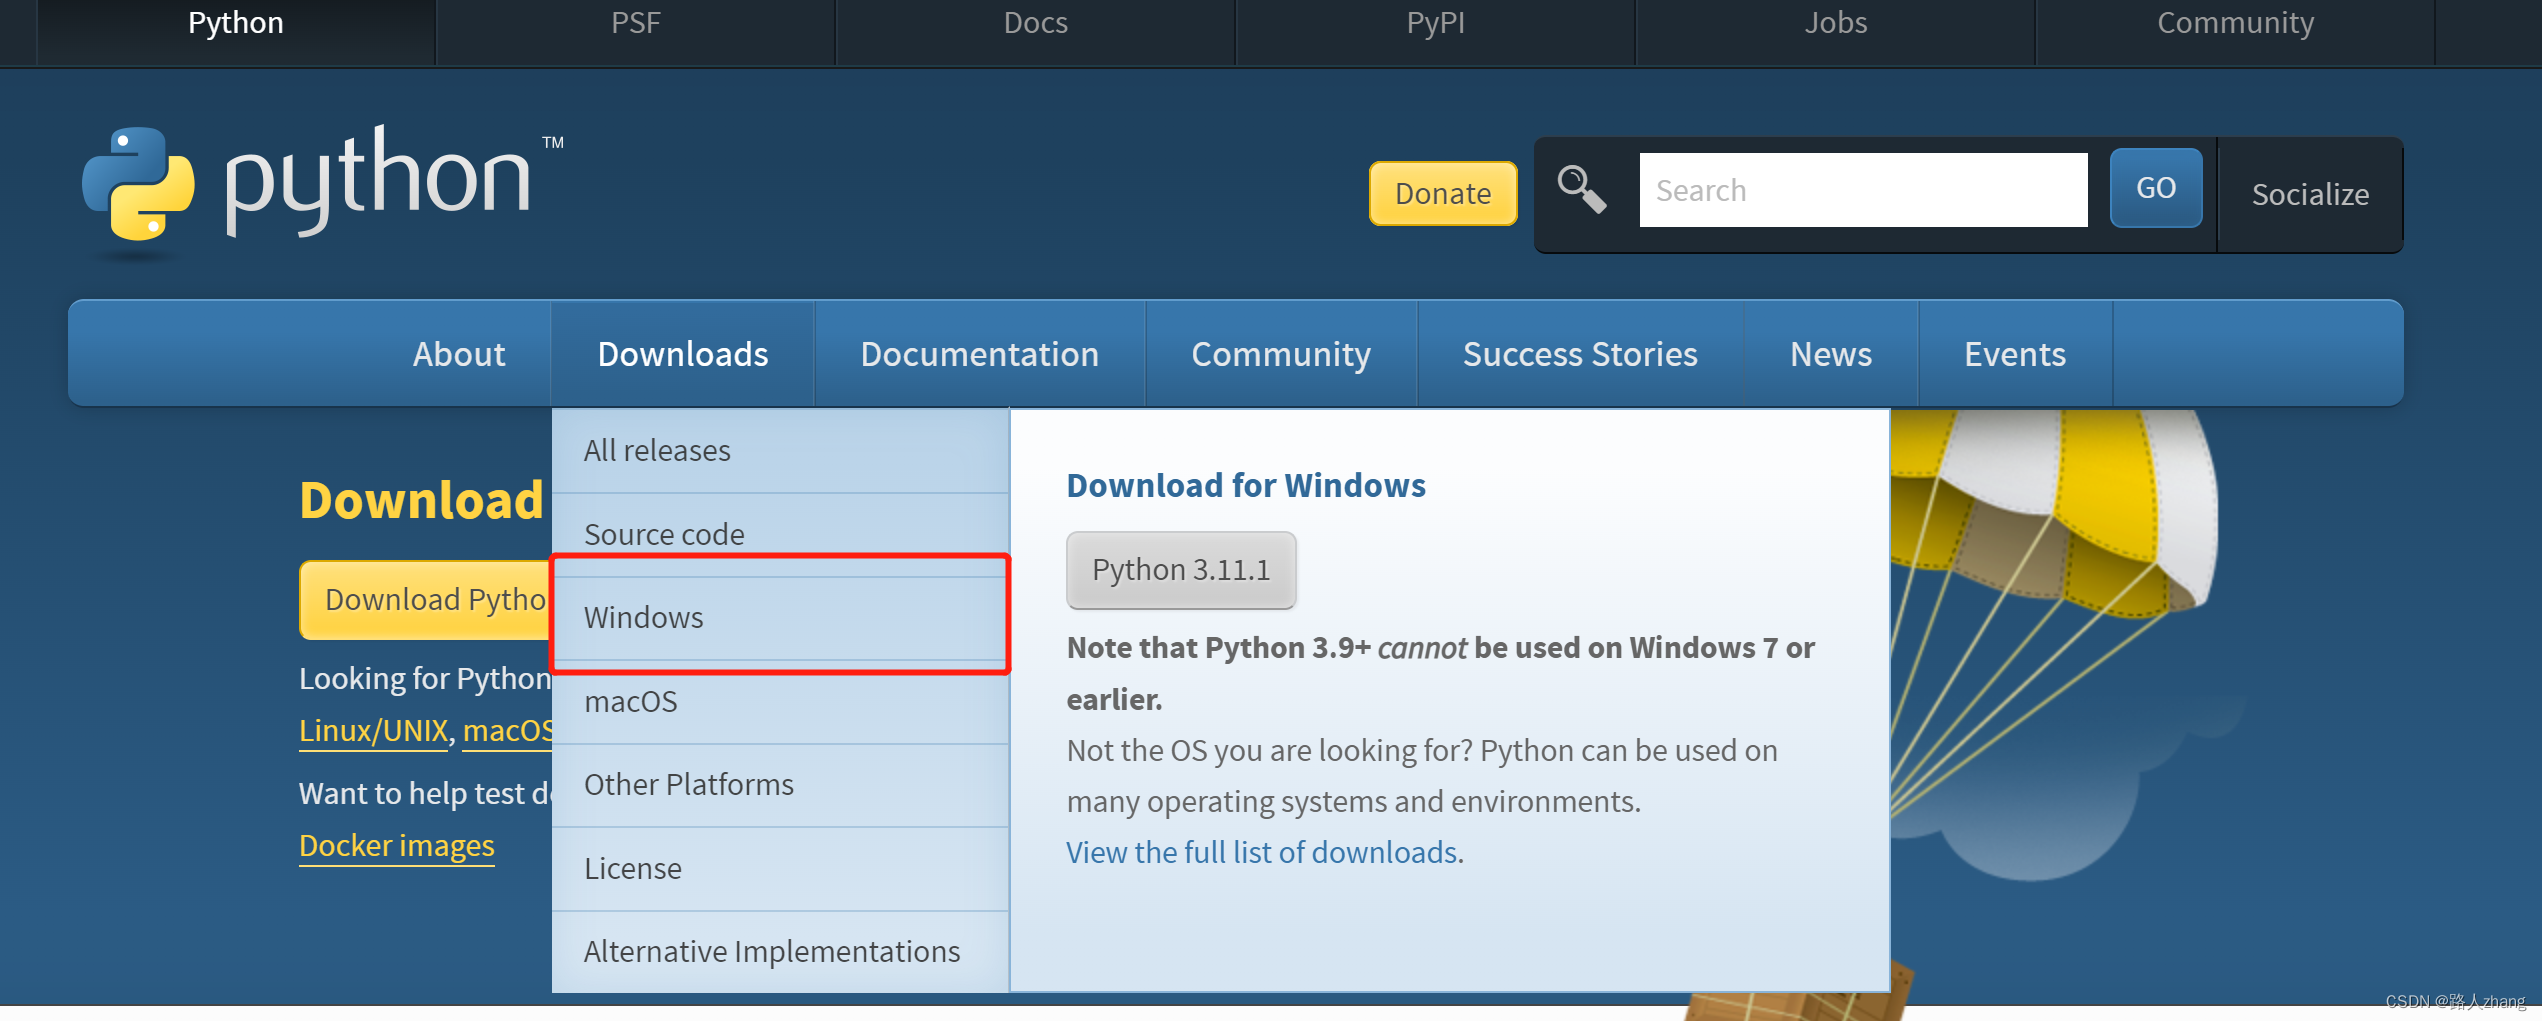Screen dimensions: 2542x1021
Task: Expand the Downloads navigation menu
Action: pos(683,353)
